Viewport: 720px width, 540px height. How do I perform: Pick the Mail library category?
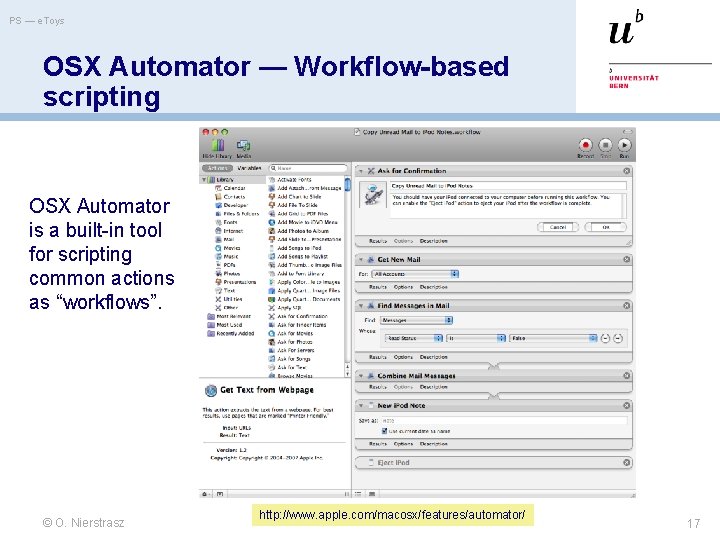click(x=225, y=239)
